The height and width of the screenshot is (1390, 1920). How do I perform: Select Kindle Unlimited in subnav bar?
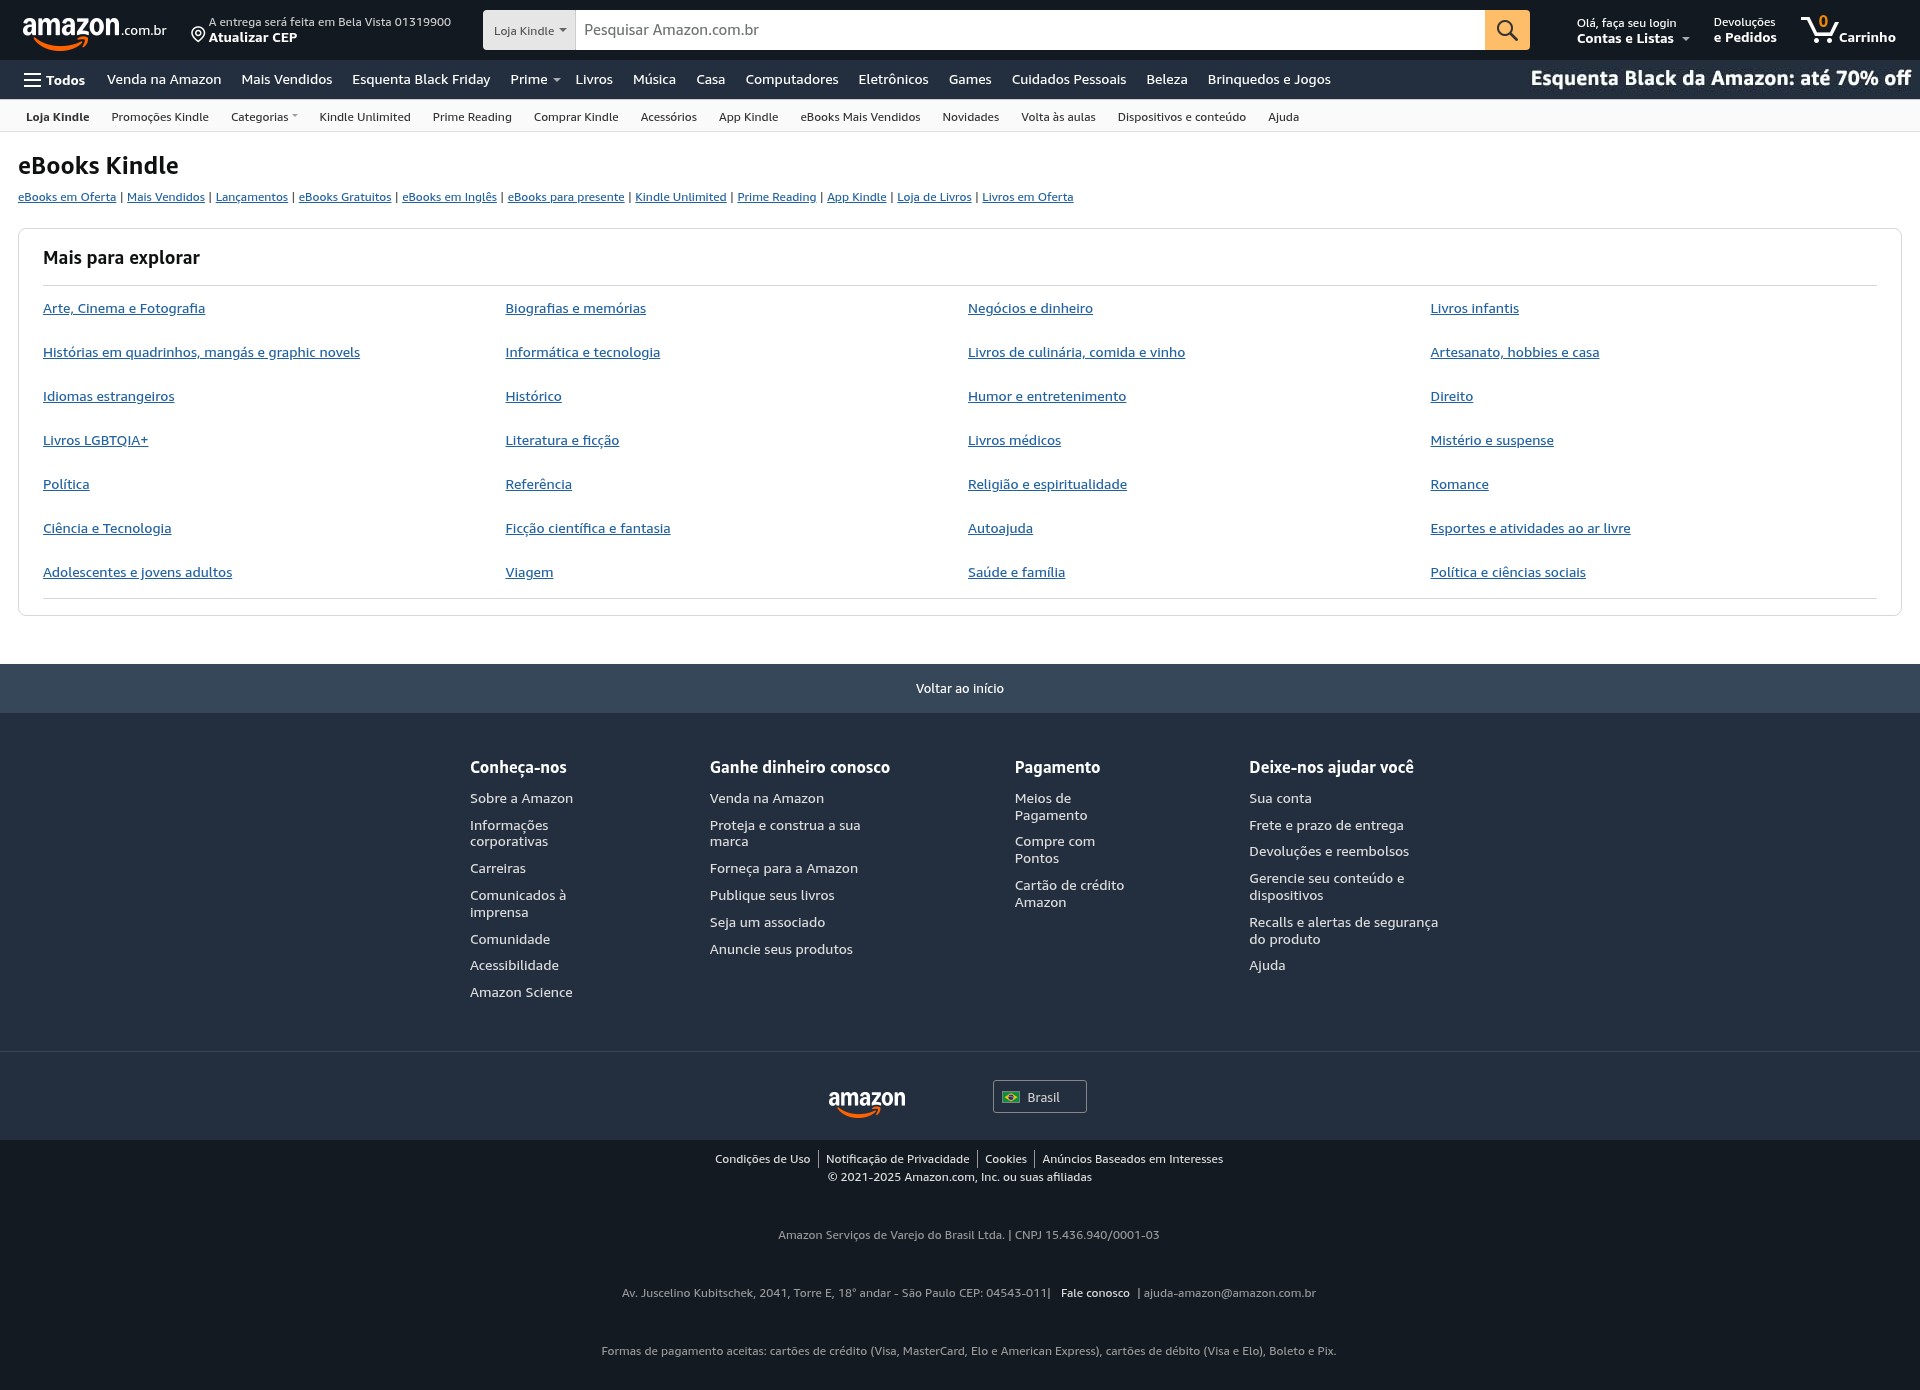(365, 117)
